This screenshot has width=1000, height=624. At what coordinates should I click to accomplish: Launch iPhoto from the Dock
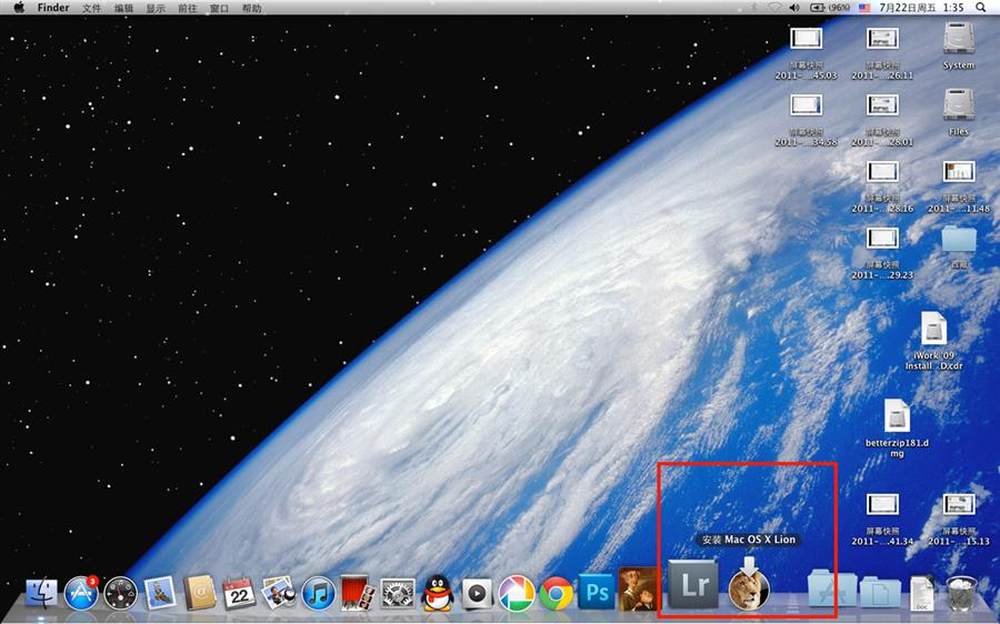[x=279, y=592]
